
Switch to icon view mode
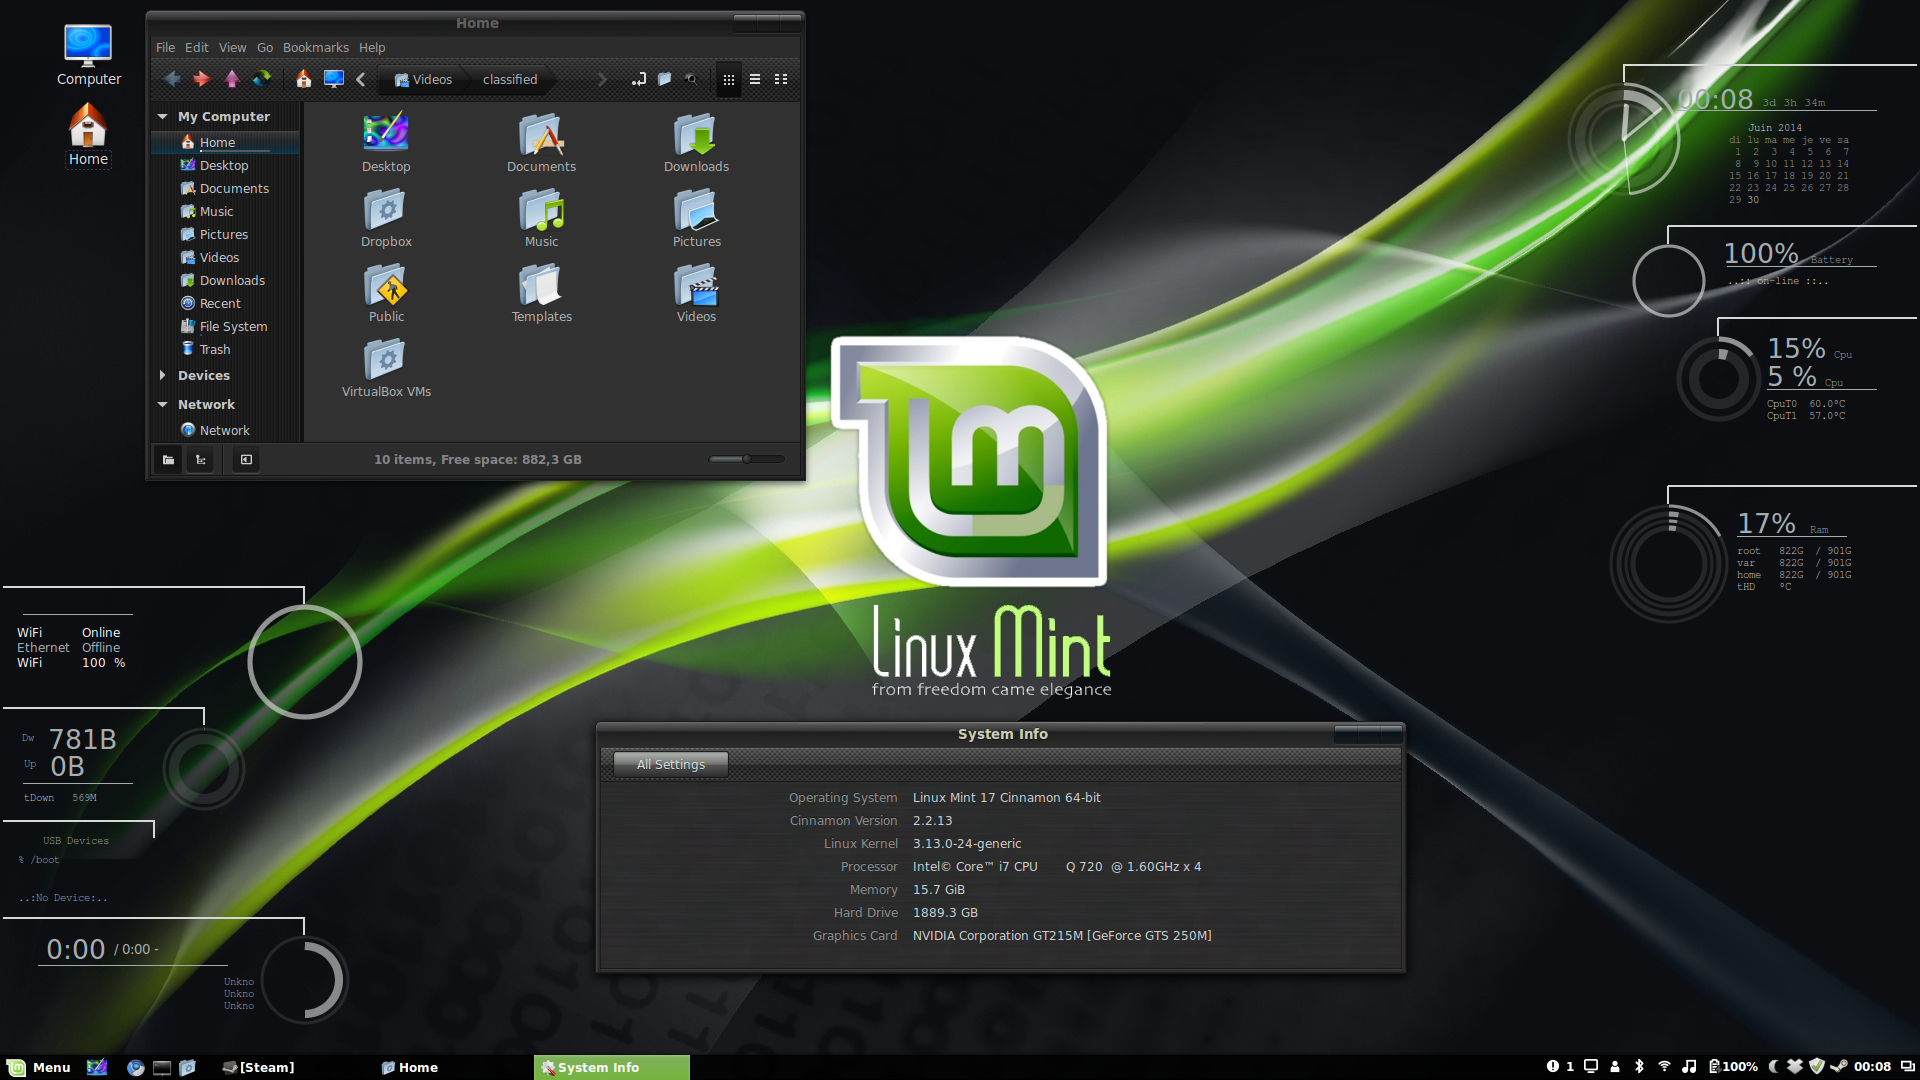[729, 79]
